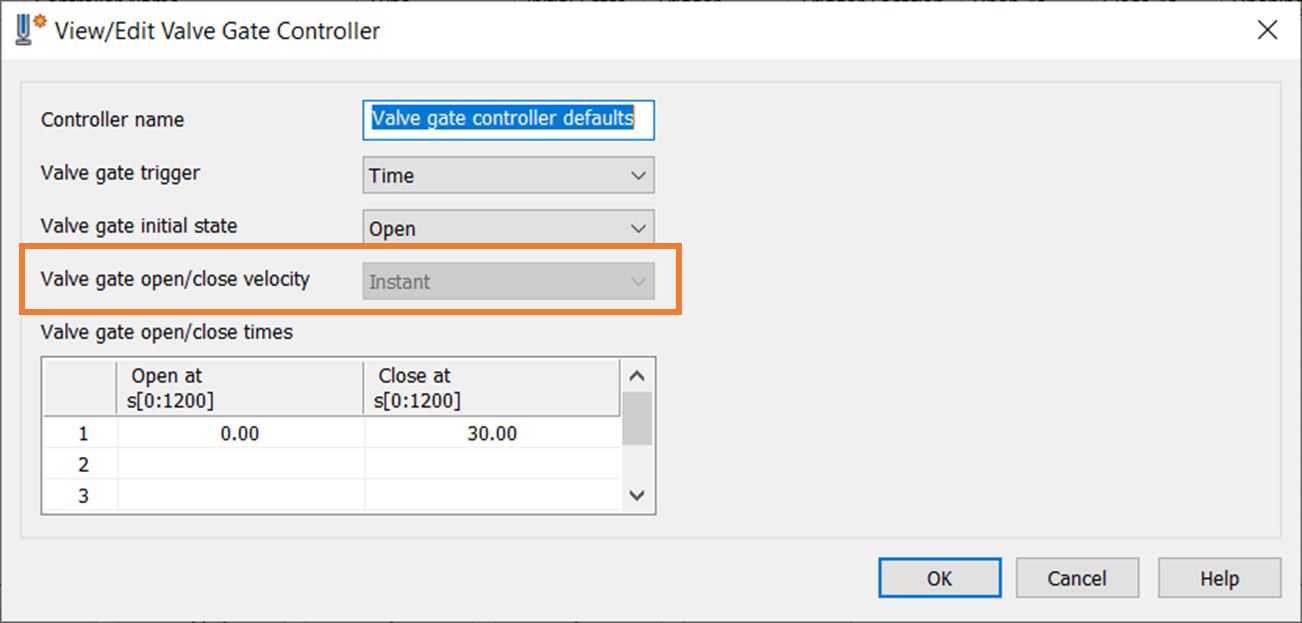The image size is (1302, 623).
Task: Click the empty Close at cell in row 3
Action: (492, 495)
